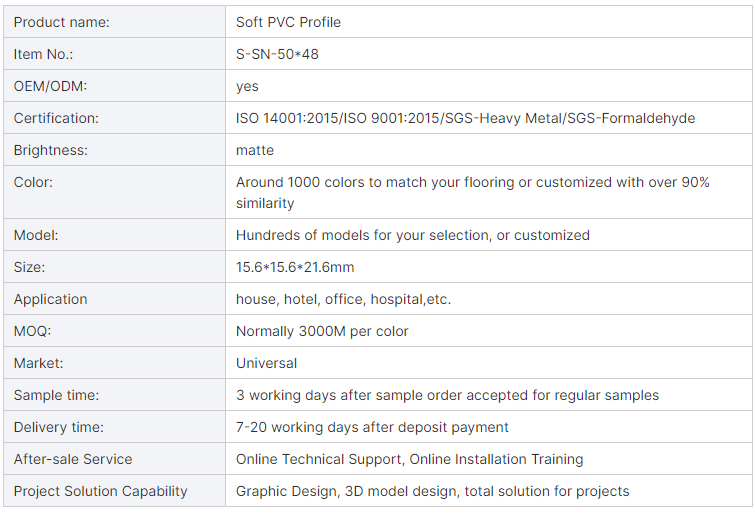Click the 'After-sale Service' label cell
Screen dimensions: 756x514
click(x=73, y=459)
